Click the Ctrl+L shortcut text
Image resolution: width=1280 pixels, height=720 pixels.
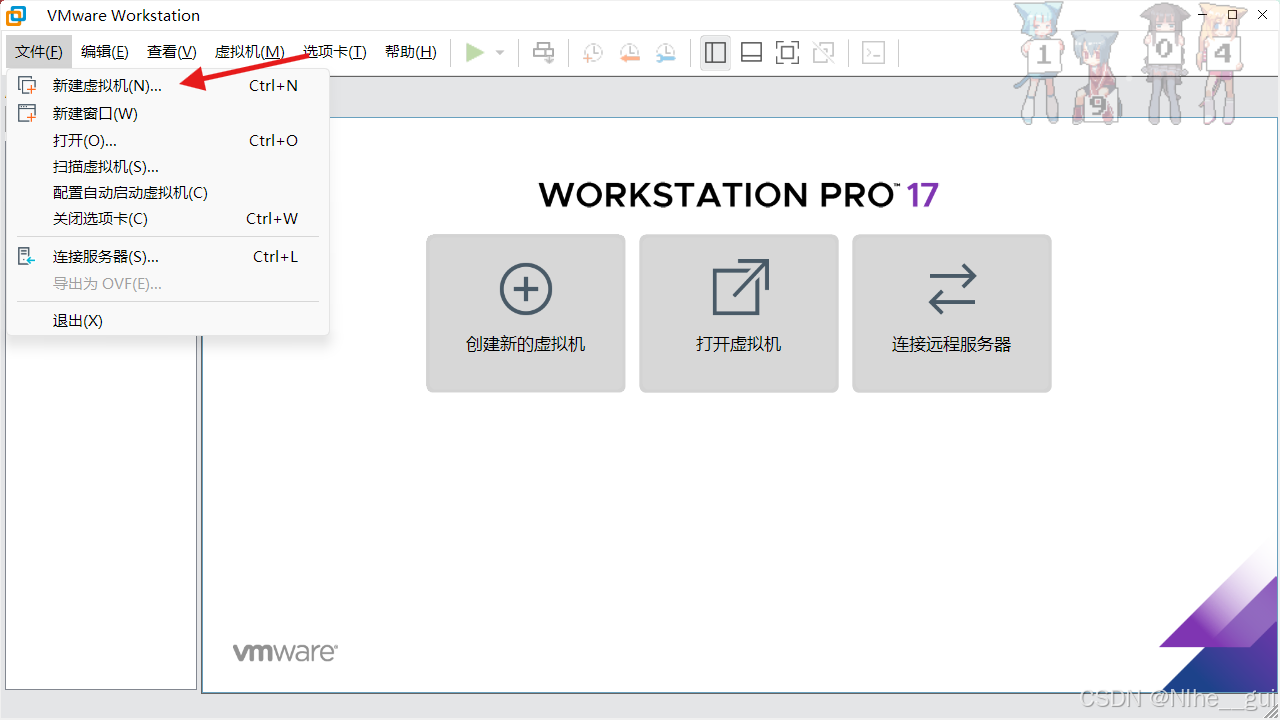(276, 257)
